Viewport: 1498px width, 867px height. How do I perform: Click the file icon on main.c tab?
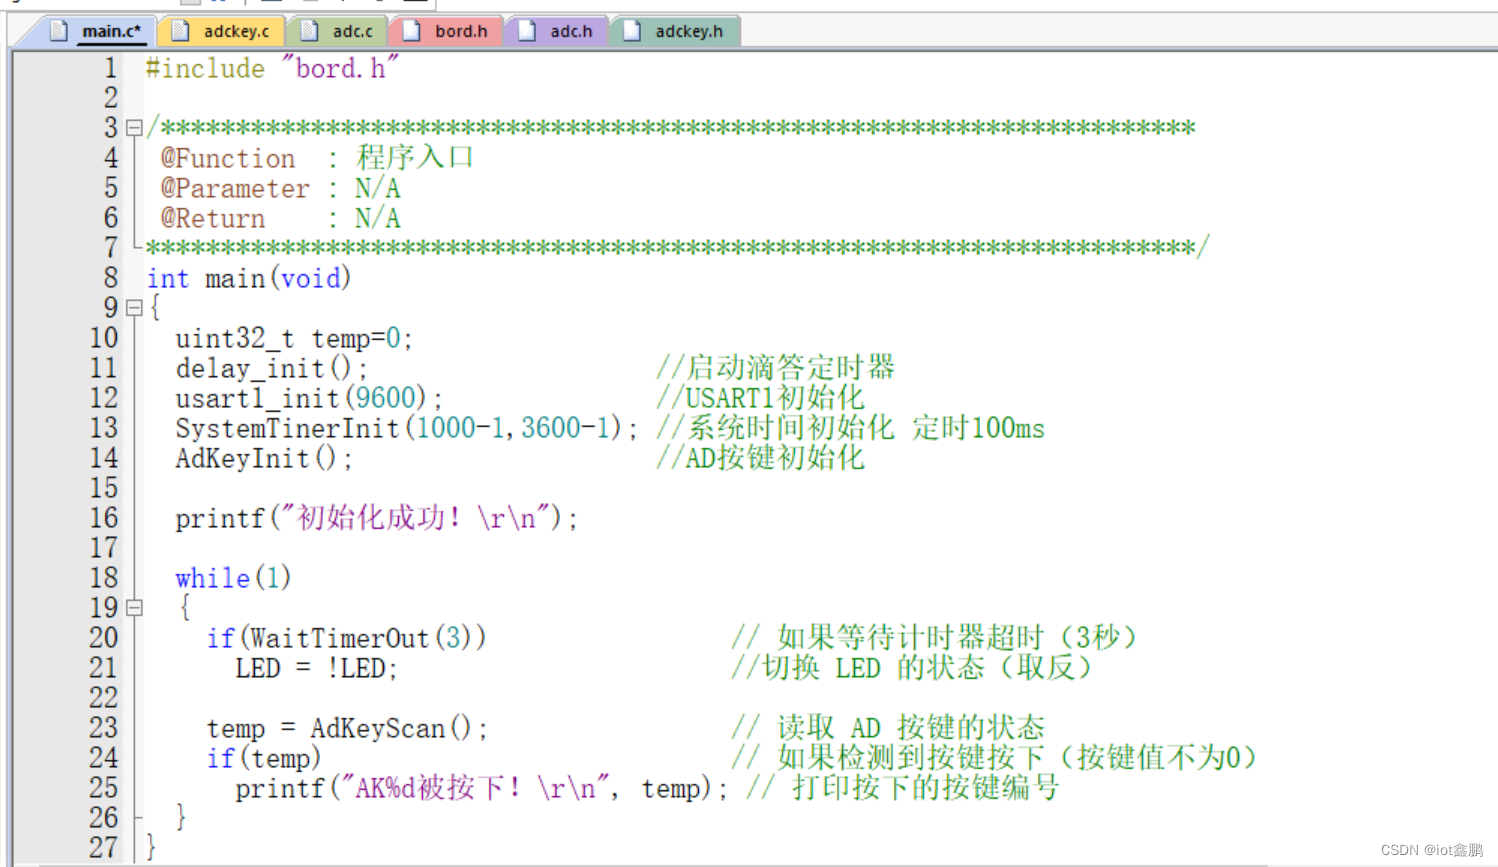pyautogui.click(x=59, y=31)
